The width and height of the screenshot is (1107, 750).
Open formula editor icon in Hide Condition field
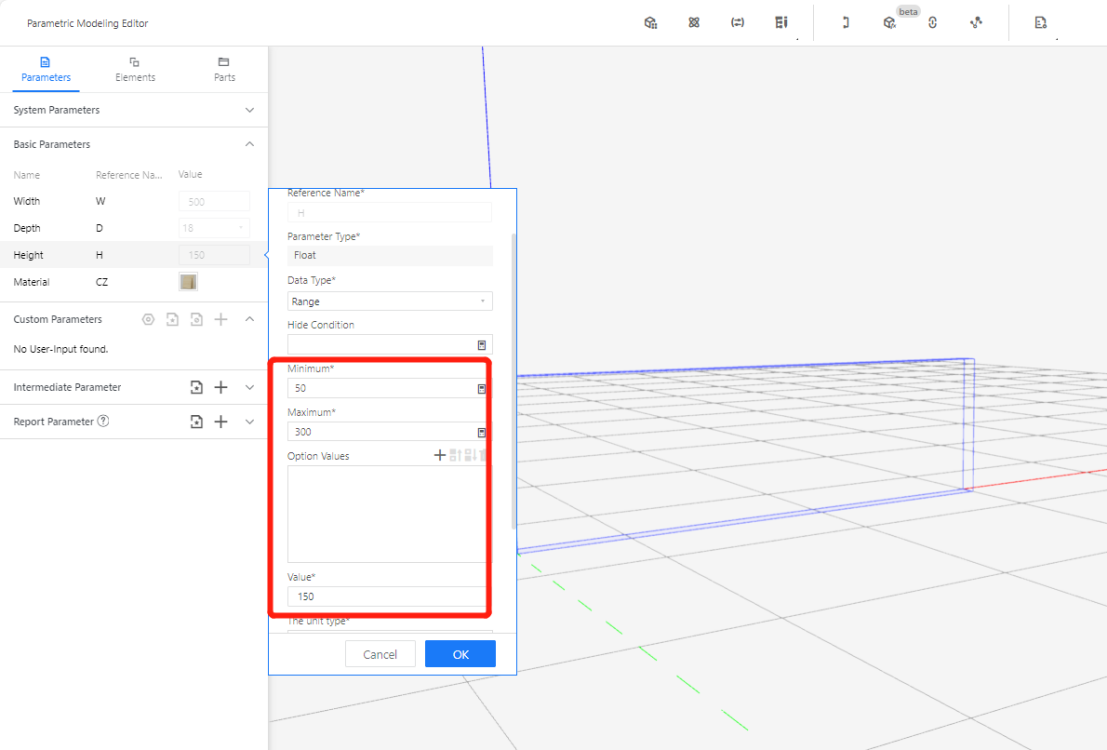click(481, 345)
